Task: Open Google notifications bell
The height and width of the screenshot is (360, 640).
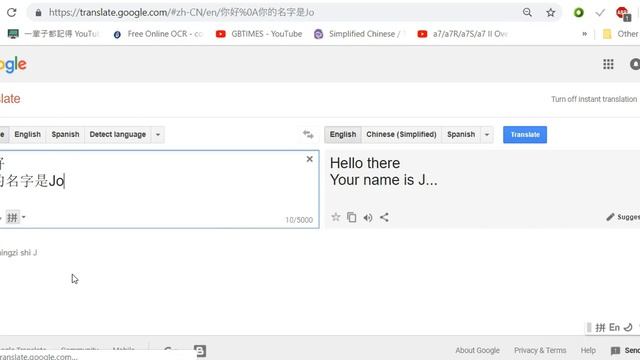Action: [x=635, y=64]
